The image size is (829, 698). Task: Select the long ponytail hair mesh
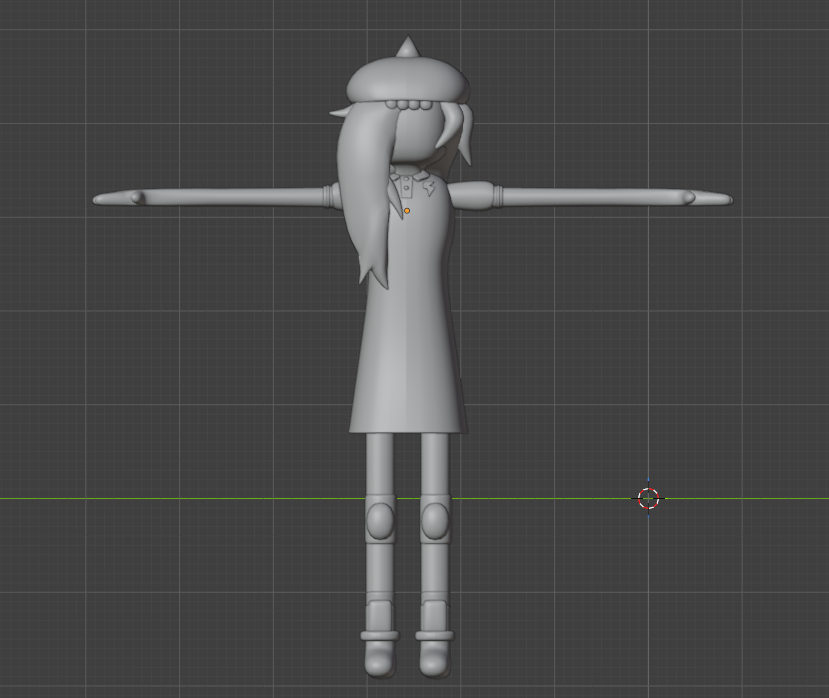coord(365,196)
